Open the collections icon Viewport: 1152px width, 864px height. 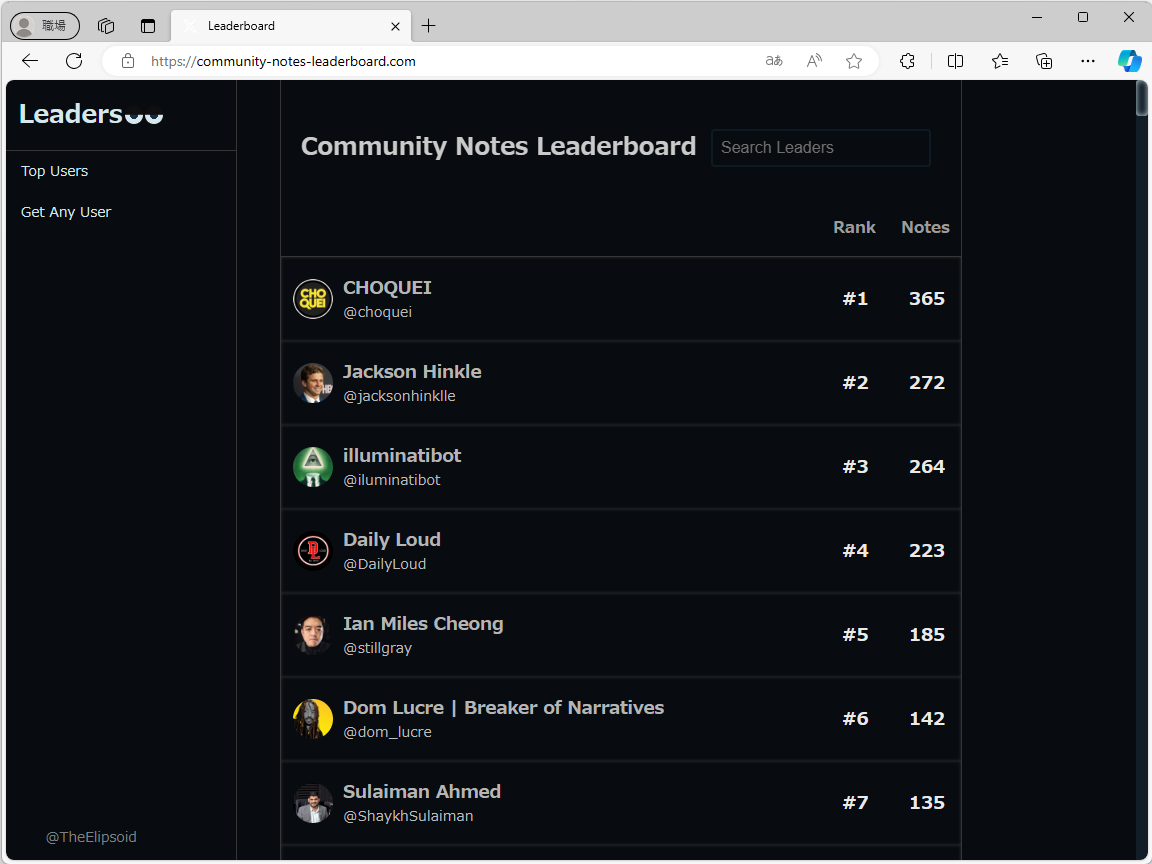click(x=1044, y=61)
